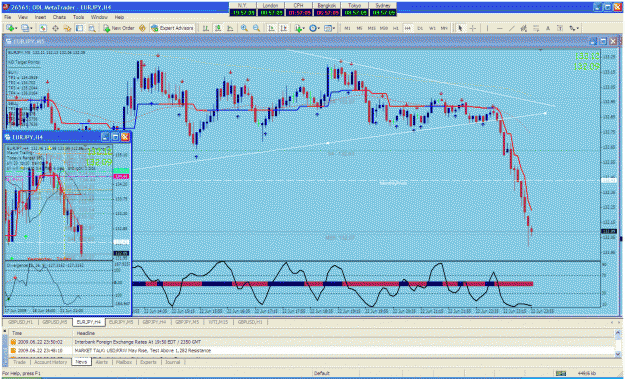Screen dimensions: 625x379
Task: Select the Fibonacci Retracement tool
Action: (536, 28)
